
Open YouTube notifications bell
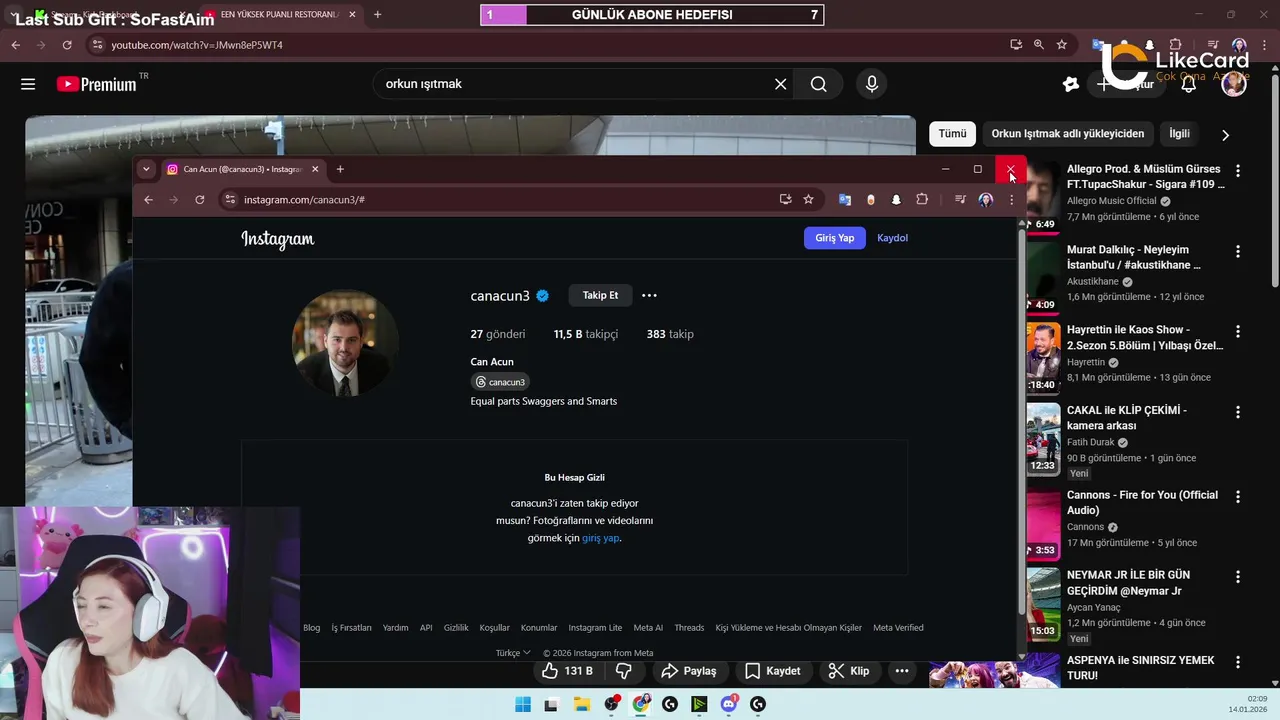click(x=1188, y=84)
